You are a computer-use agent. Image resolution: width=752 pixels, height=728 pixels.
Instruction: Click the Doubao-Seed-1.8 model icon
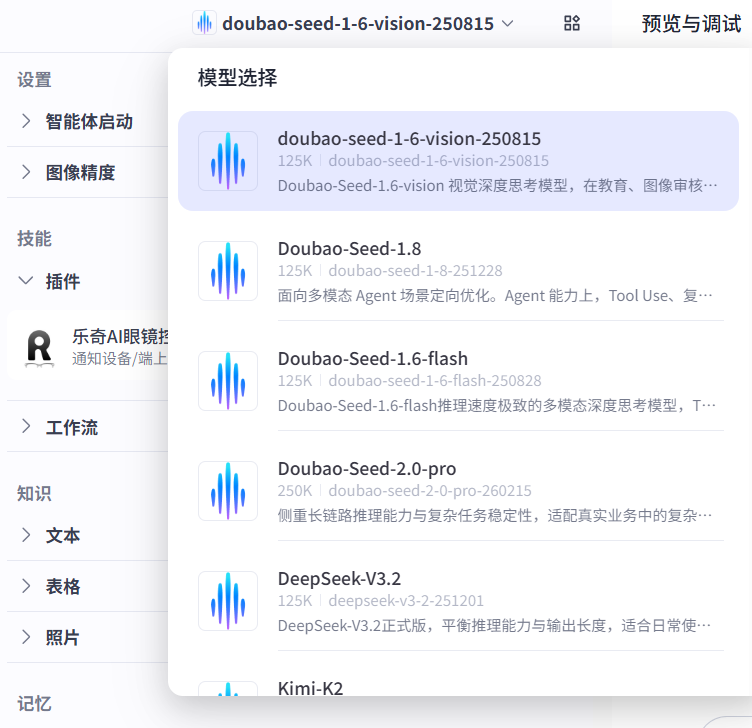click(228, 271)
